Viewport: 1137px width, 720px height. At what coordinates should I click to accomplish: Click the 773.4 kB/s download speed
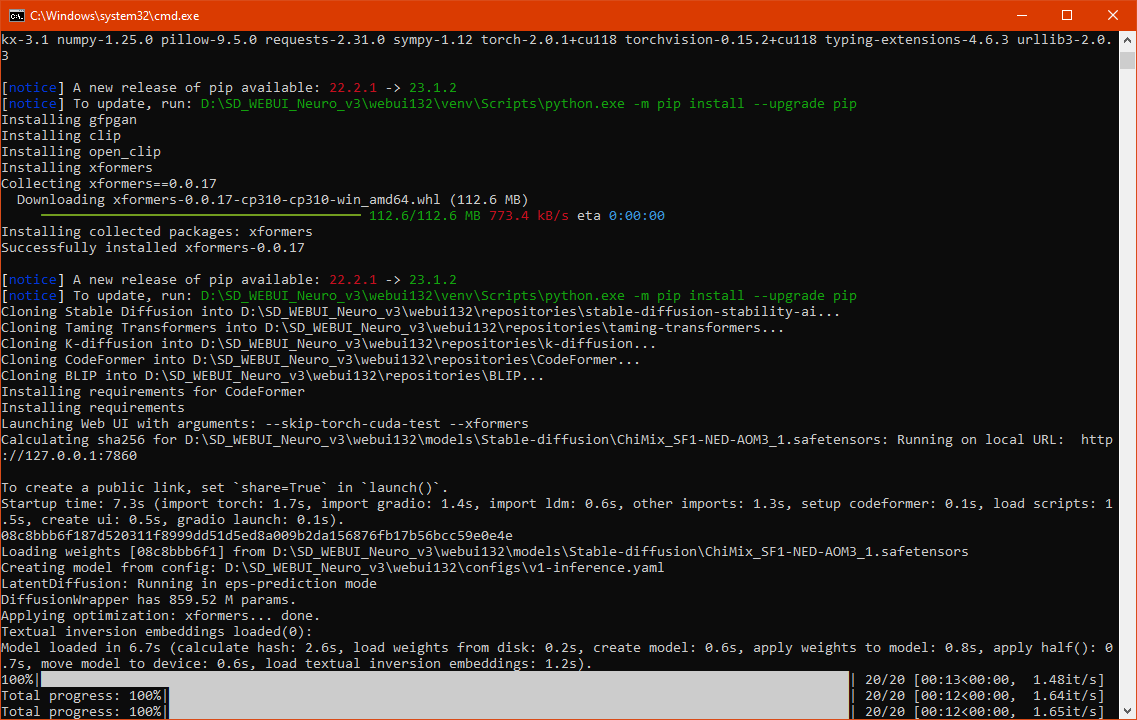pyautogui.click(x=529, y=215)
